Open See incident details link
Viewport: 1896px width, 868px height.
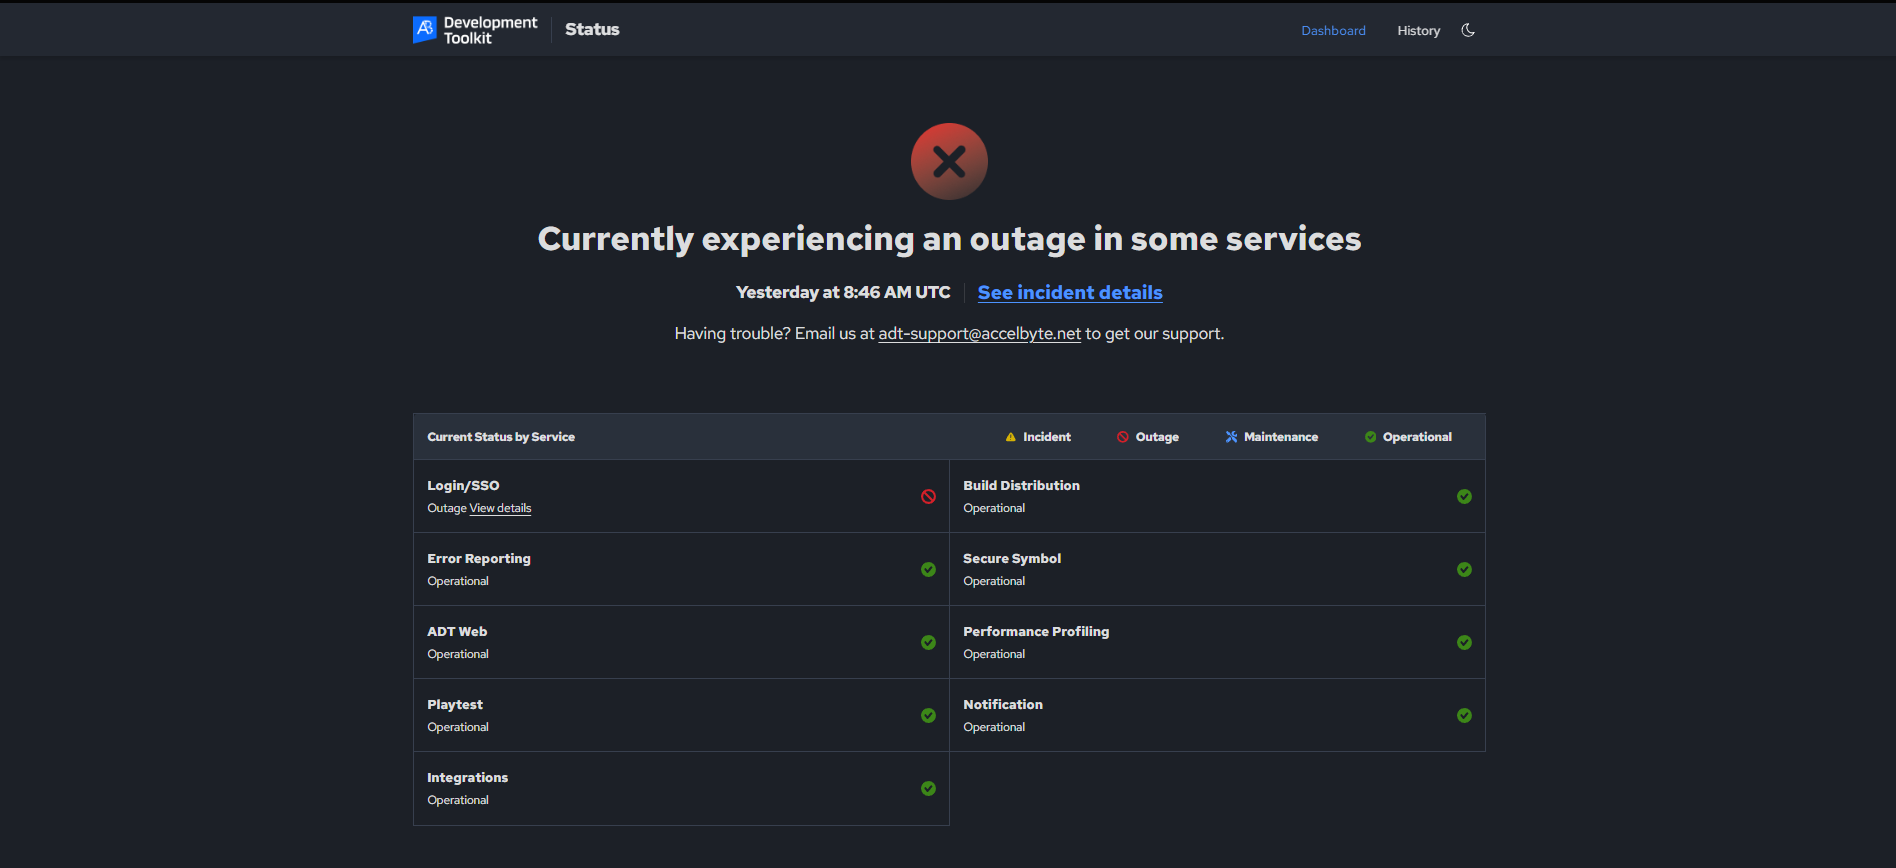(x=1070, y=292)
